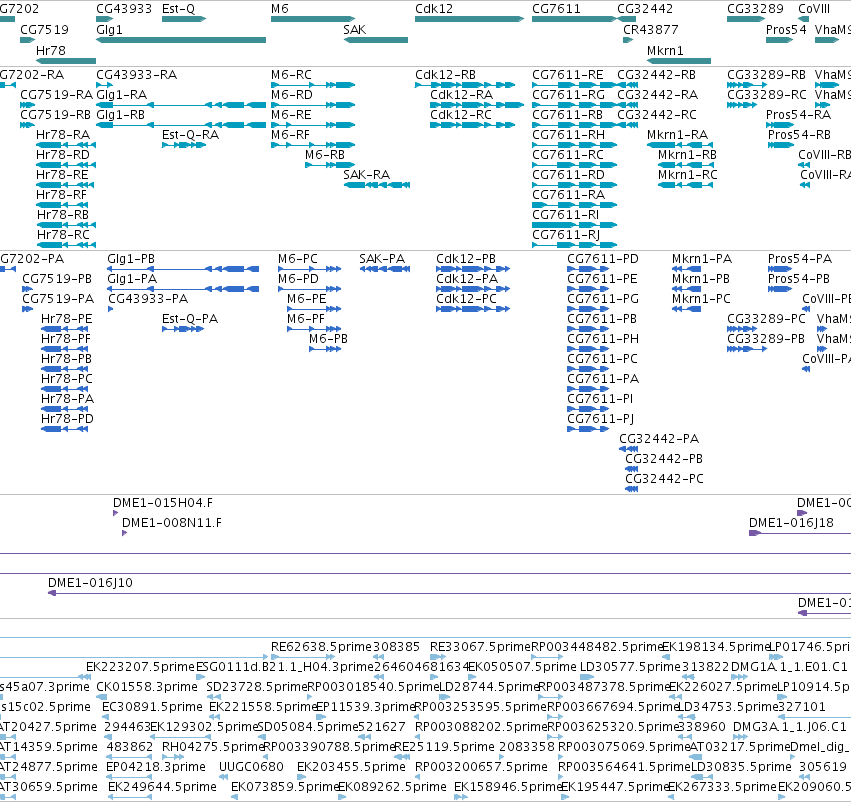Click the CK01558.3prime EST label
The width and height of the screenshot is (851, 802).
coord(147,686)
